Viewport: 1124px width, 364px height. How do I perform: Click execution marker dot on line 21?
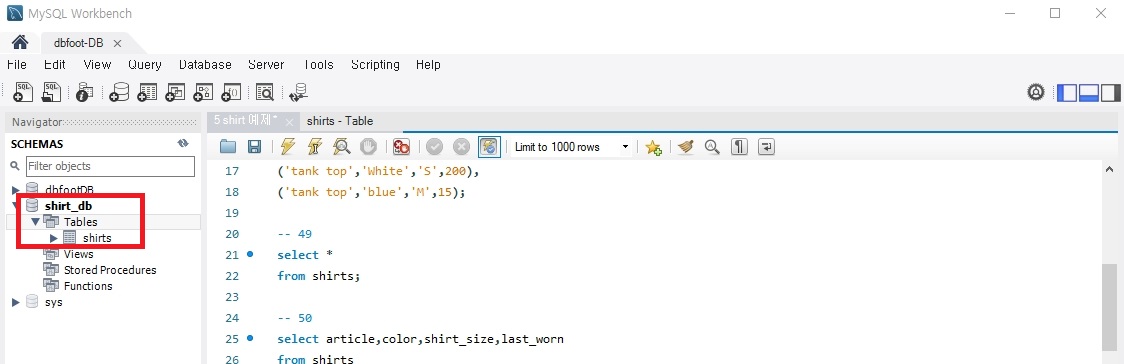[x=250, y=254]
